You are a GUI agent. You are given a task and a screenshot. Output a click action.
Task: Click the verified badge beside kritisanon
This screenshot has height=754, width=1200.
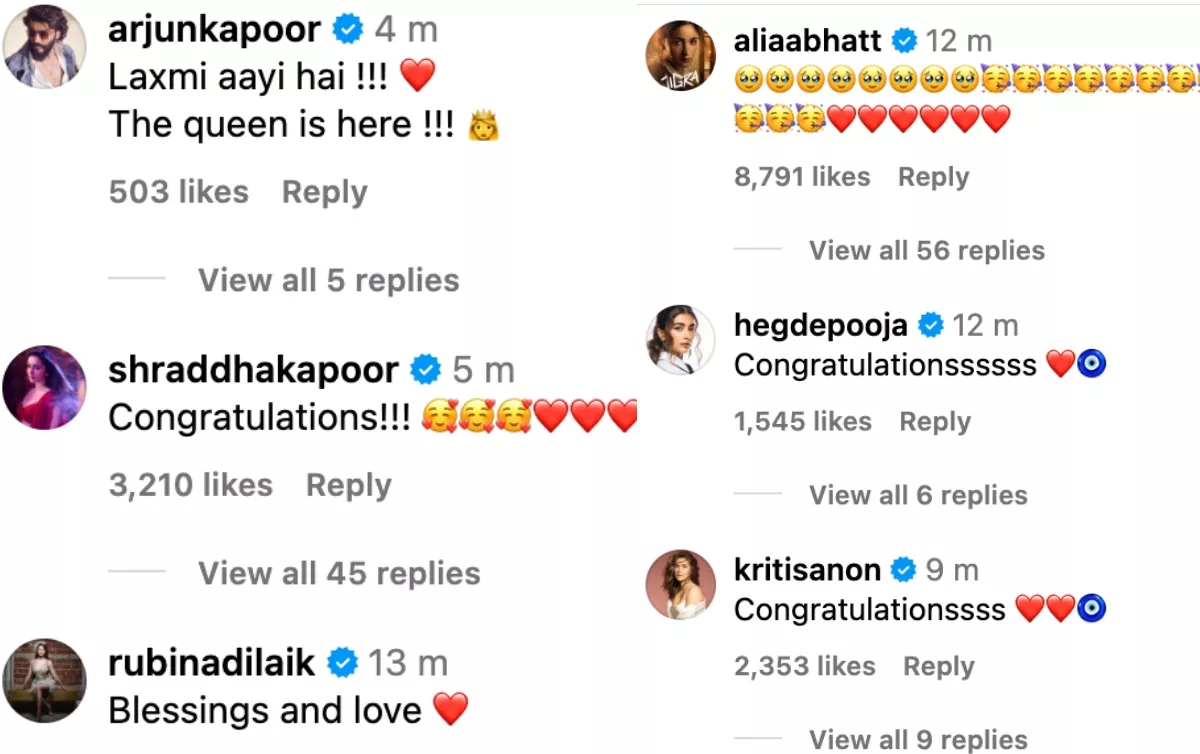903,570
